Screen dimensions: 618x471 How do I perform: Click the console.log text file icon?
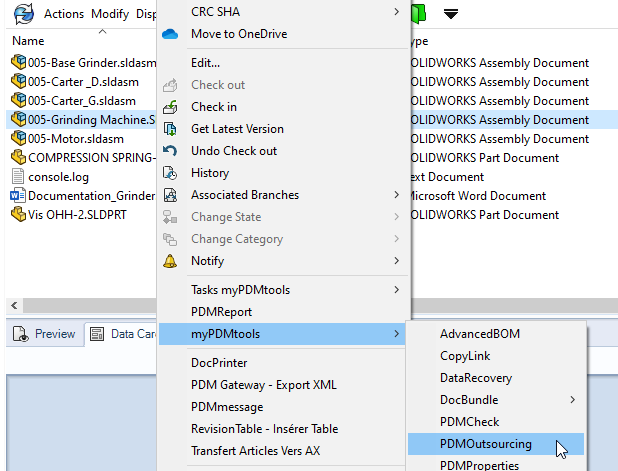[18, 177]
